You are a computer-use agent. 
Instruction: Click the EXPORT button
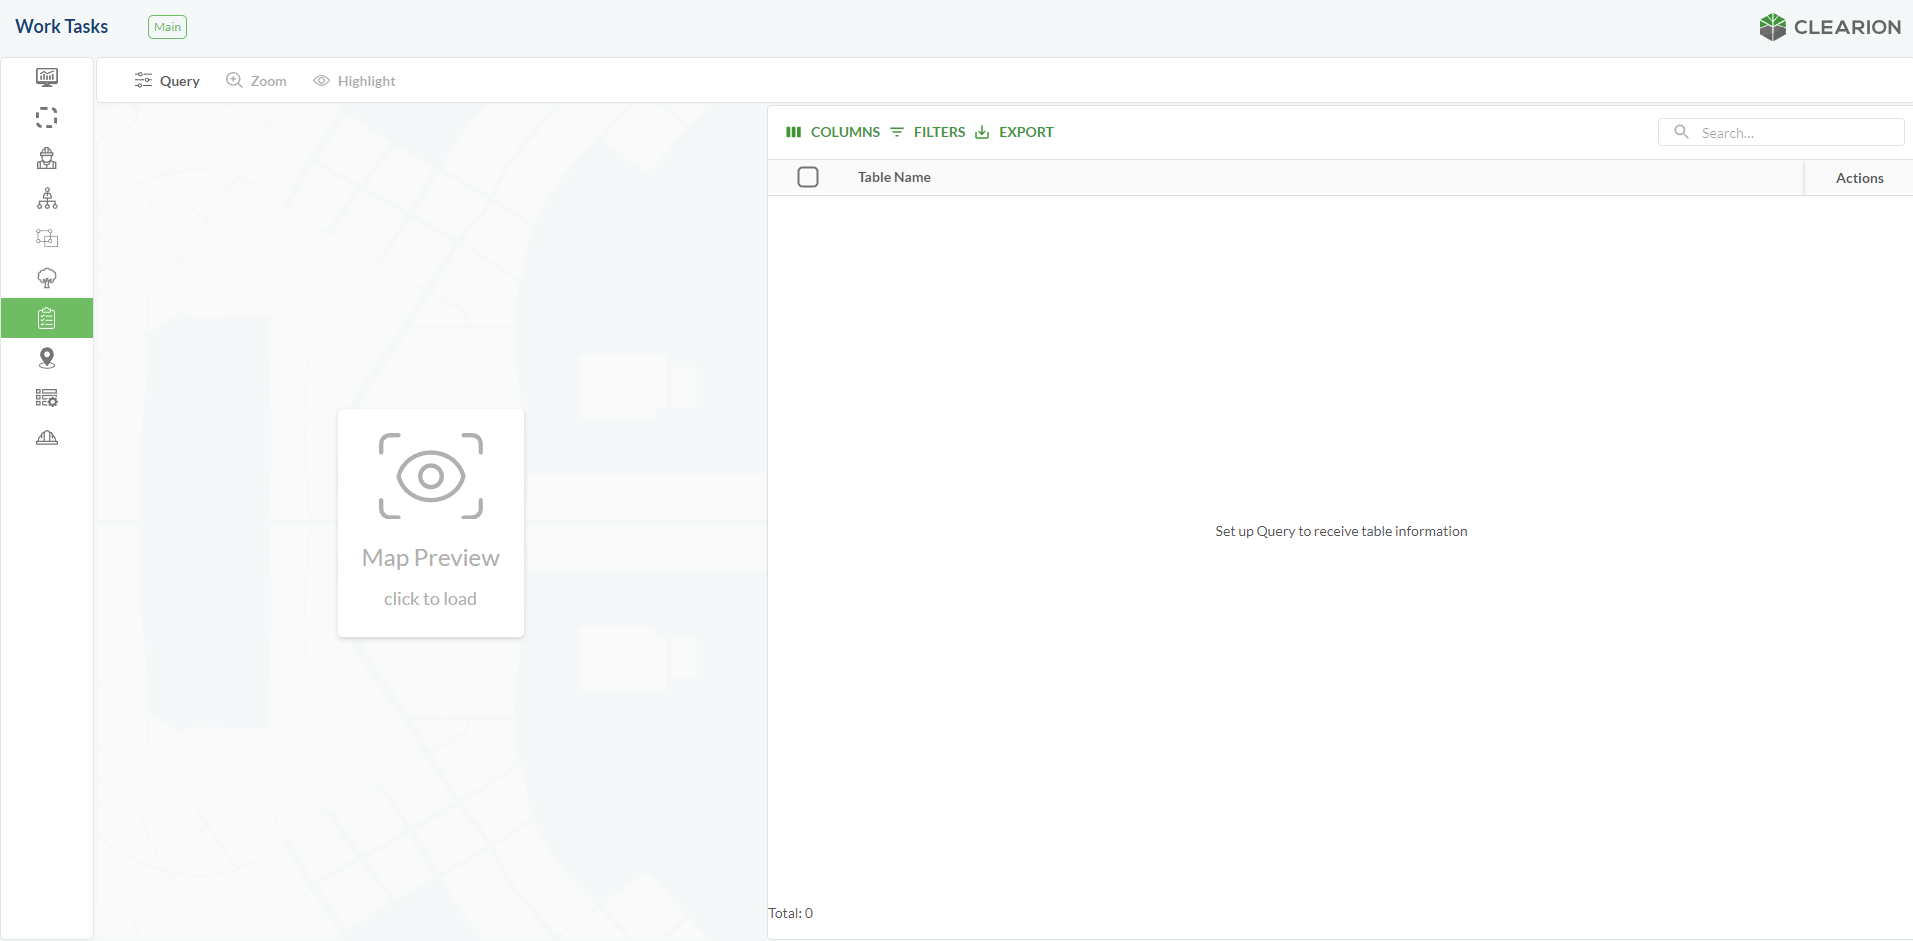pyautogui.click(x=1014, y=132)
